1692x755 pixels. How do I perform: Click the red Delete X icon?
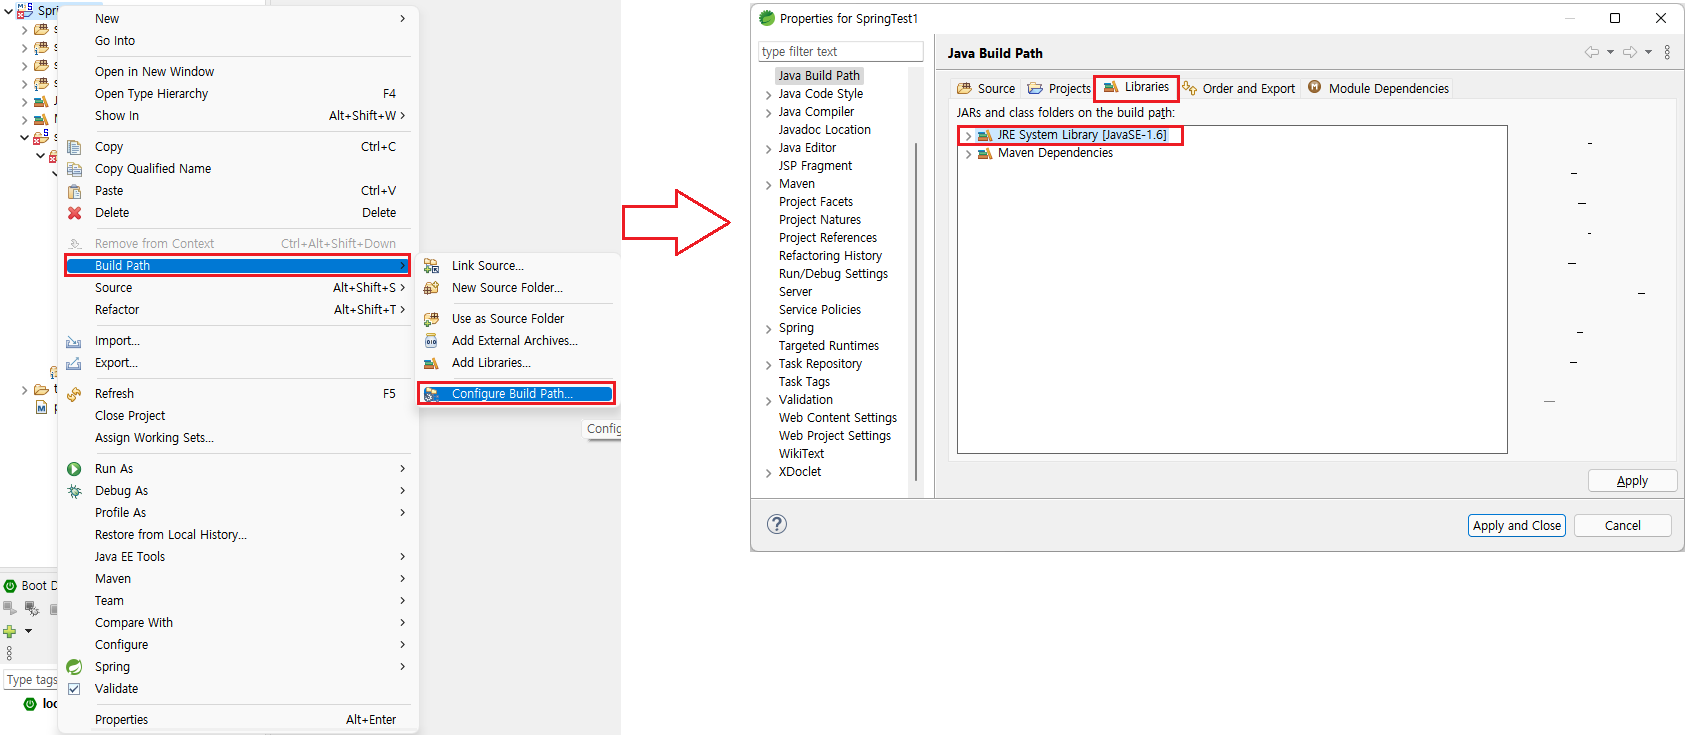(74, 213)
